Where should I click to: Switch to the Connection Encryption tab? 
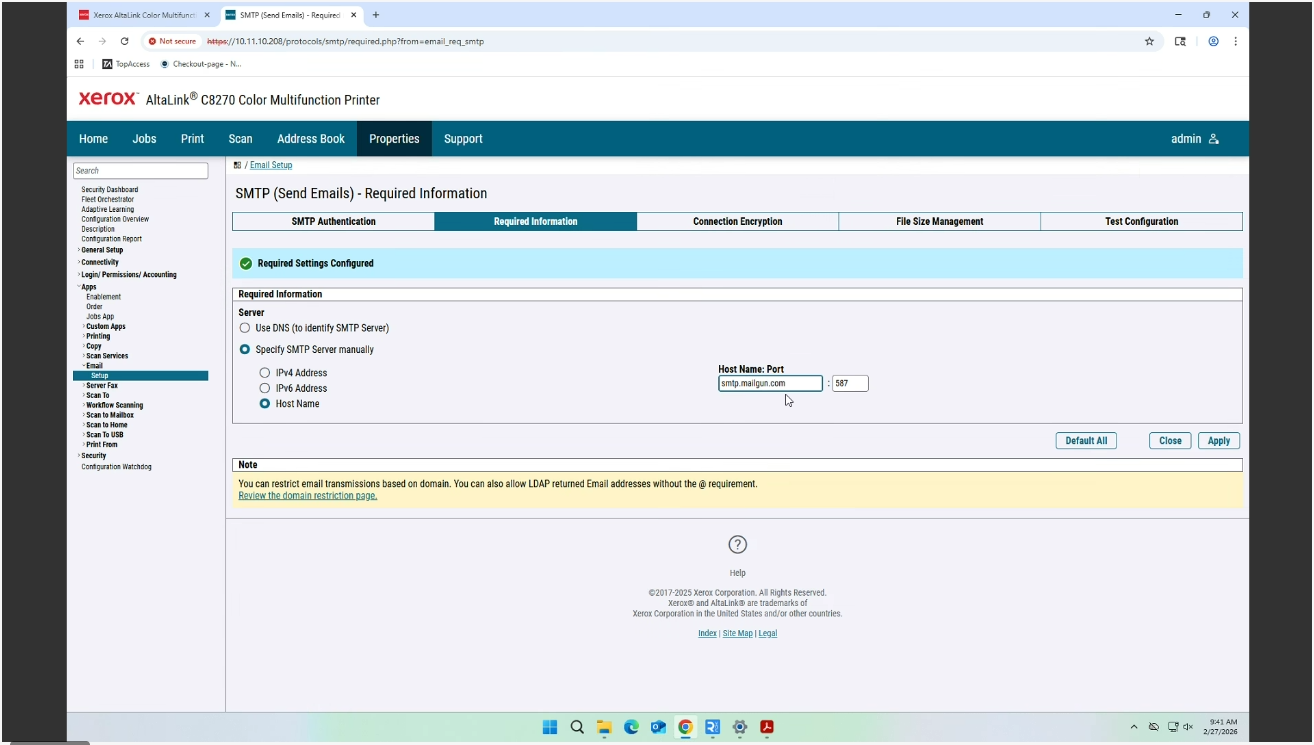pos(737,221)
